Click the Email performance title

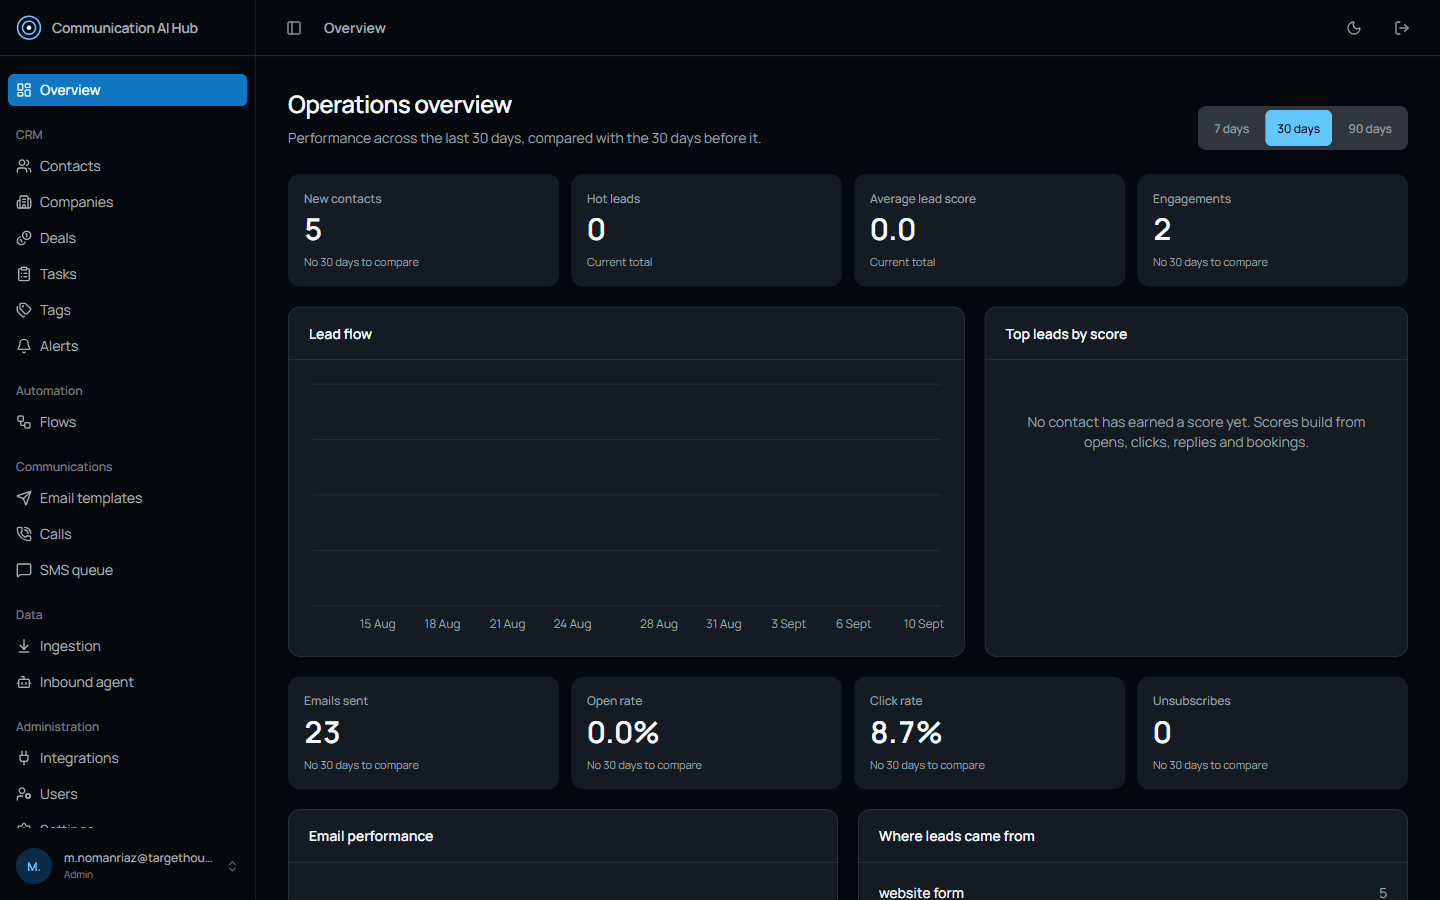[371, 836]
